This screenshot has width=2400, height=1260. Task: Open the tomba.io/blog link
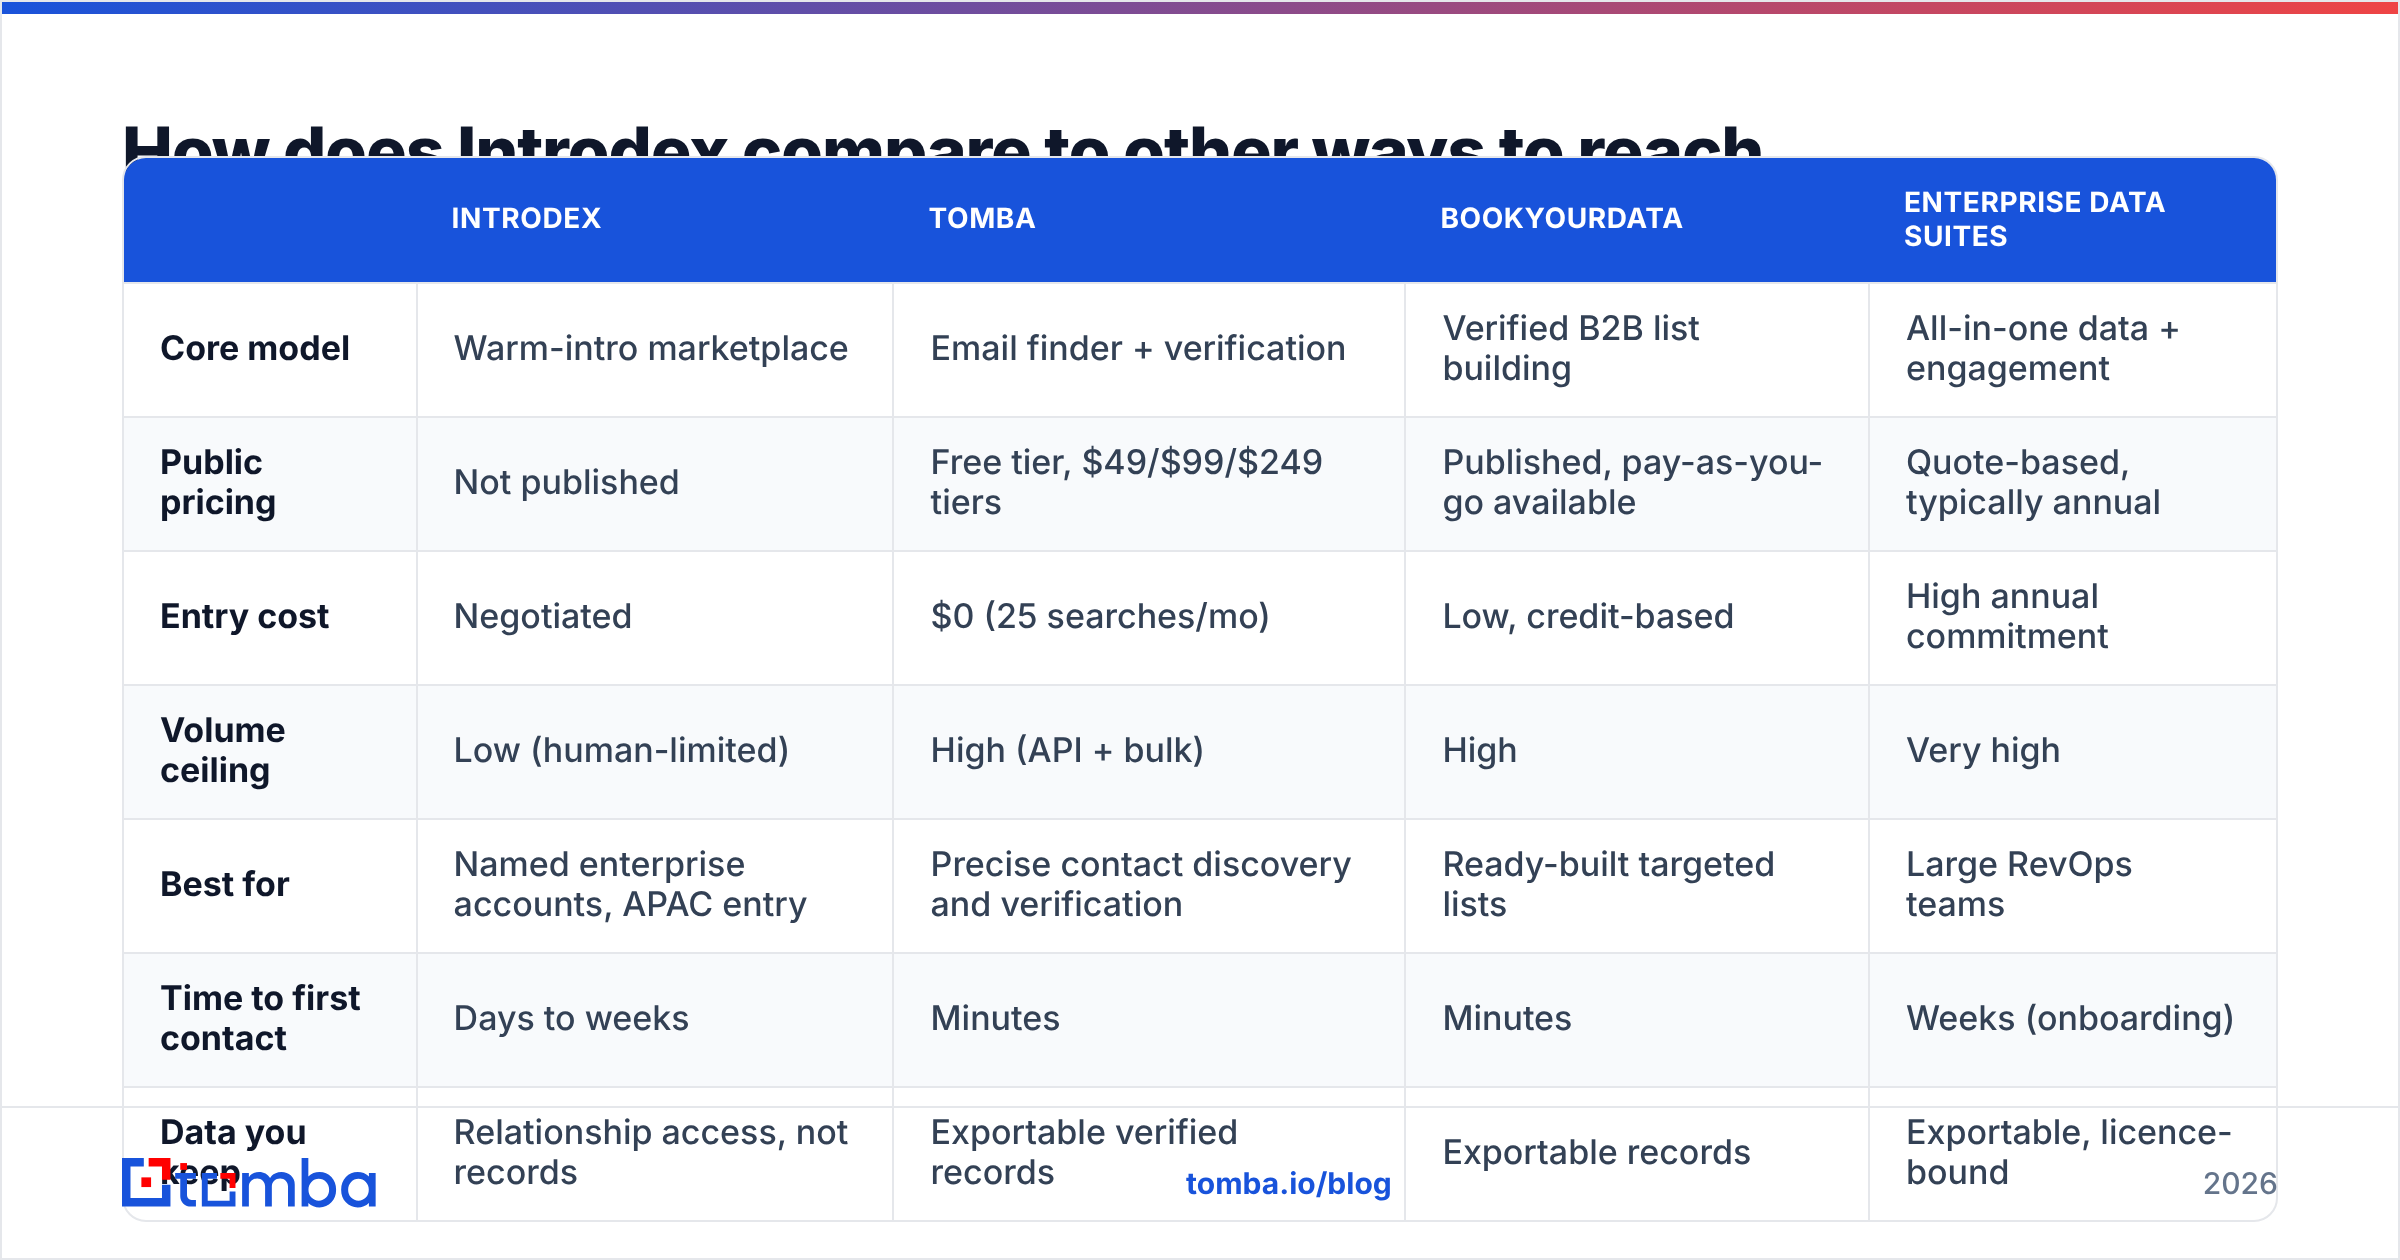(x=1288, y=1183)
